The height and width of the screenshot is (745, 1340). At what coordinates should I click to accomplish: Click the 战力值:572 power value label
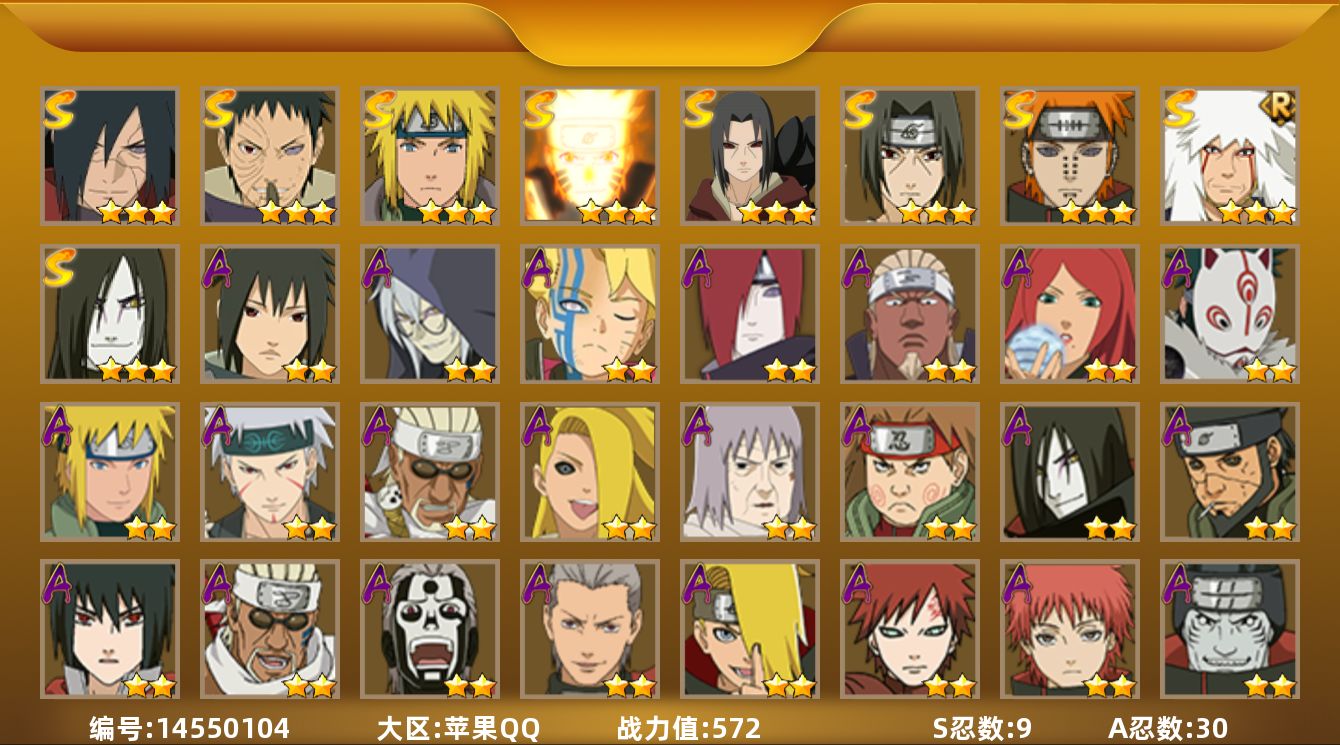point(688,728)
